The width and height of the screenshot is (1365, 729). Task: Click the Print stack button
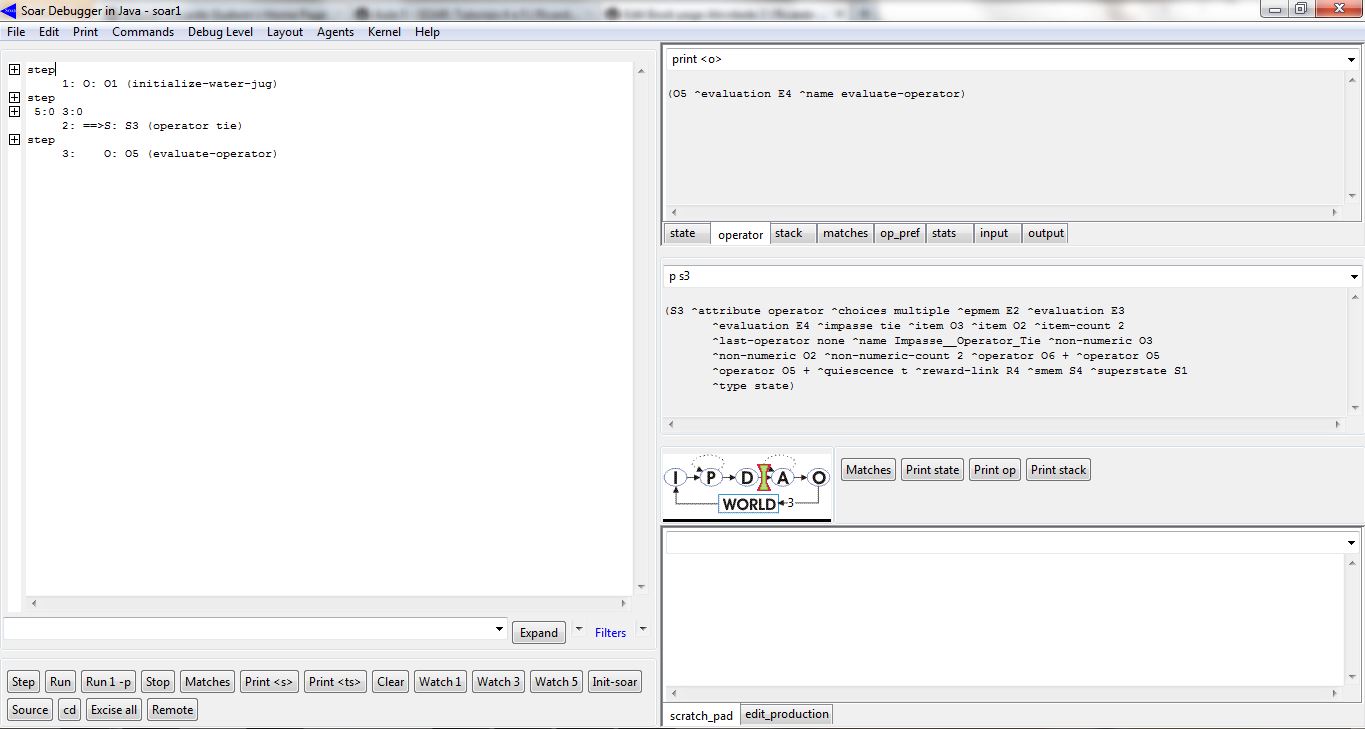point(1058,470)
